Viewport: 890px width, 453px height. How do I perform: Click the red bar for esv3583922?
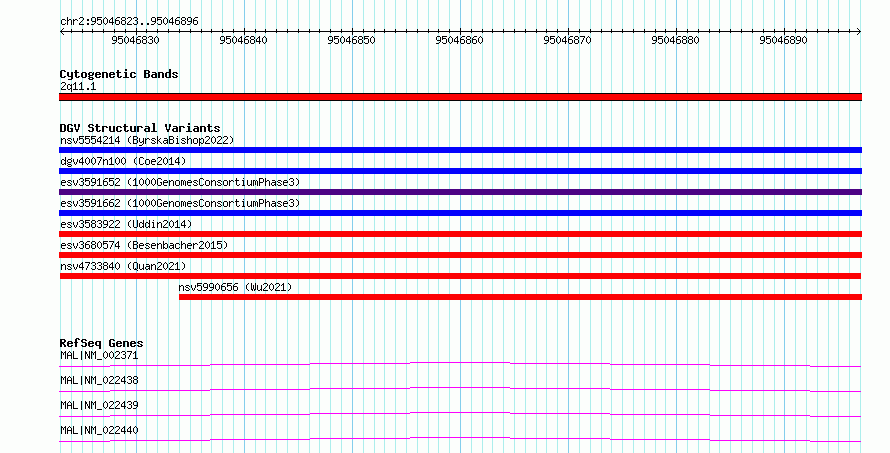[460, 234]
